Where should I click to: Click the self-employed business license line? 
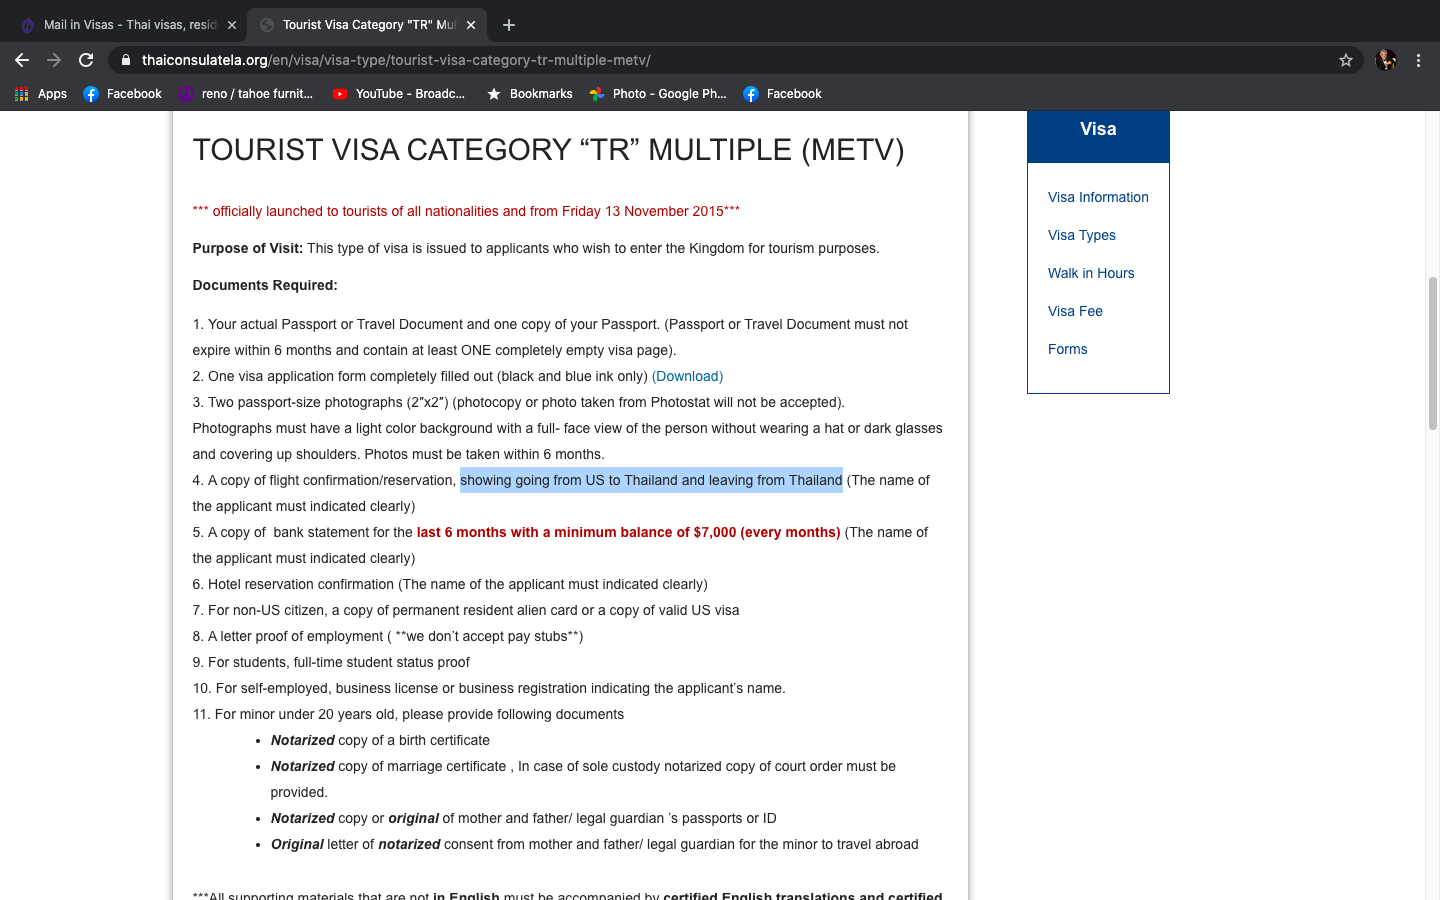489,688
